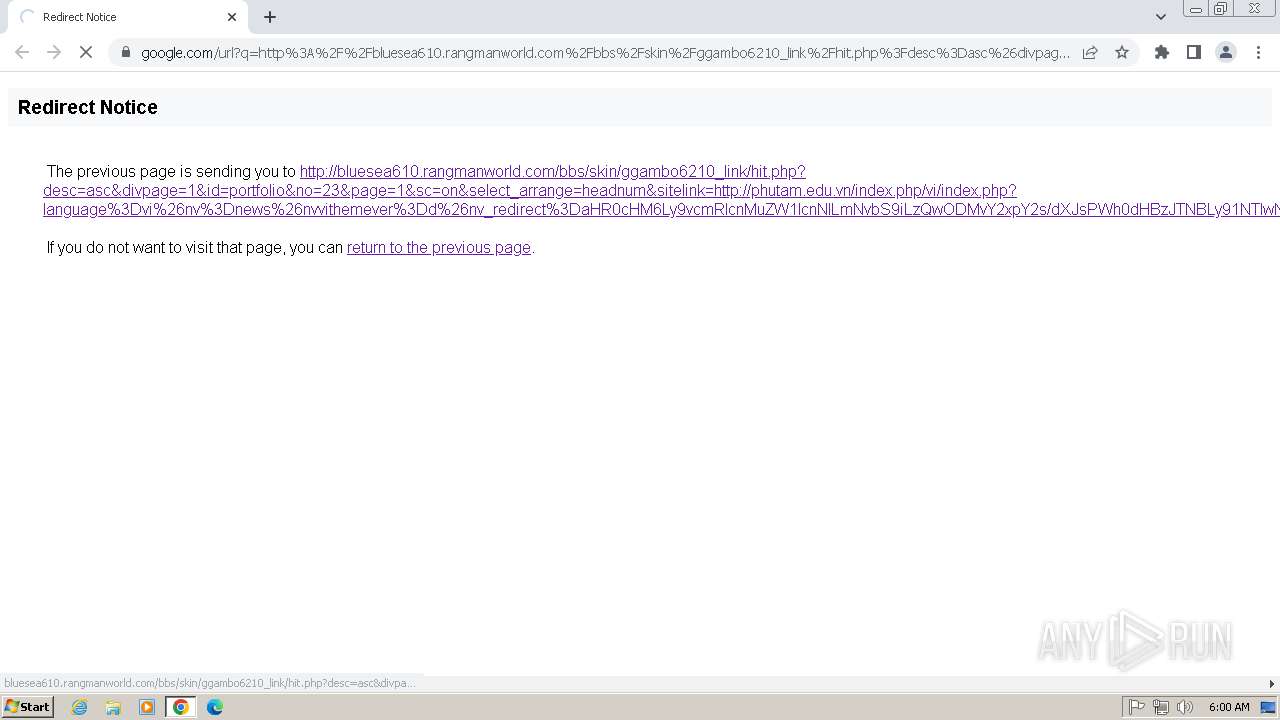Click the Redirect Notice heading
The width and height of the screenshot is (1280, 720).
tap(88, 107)
